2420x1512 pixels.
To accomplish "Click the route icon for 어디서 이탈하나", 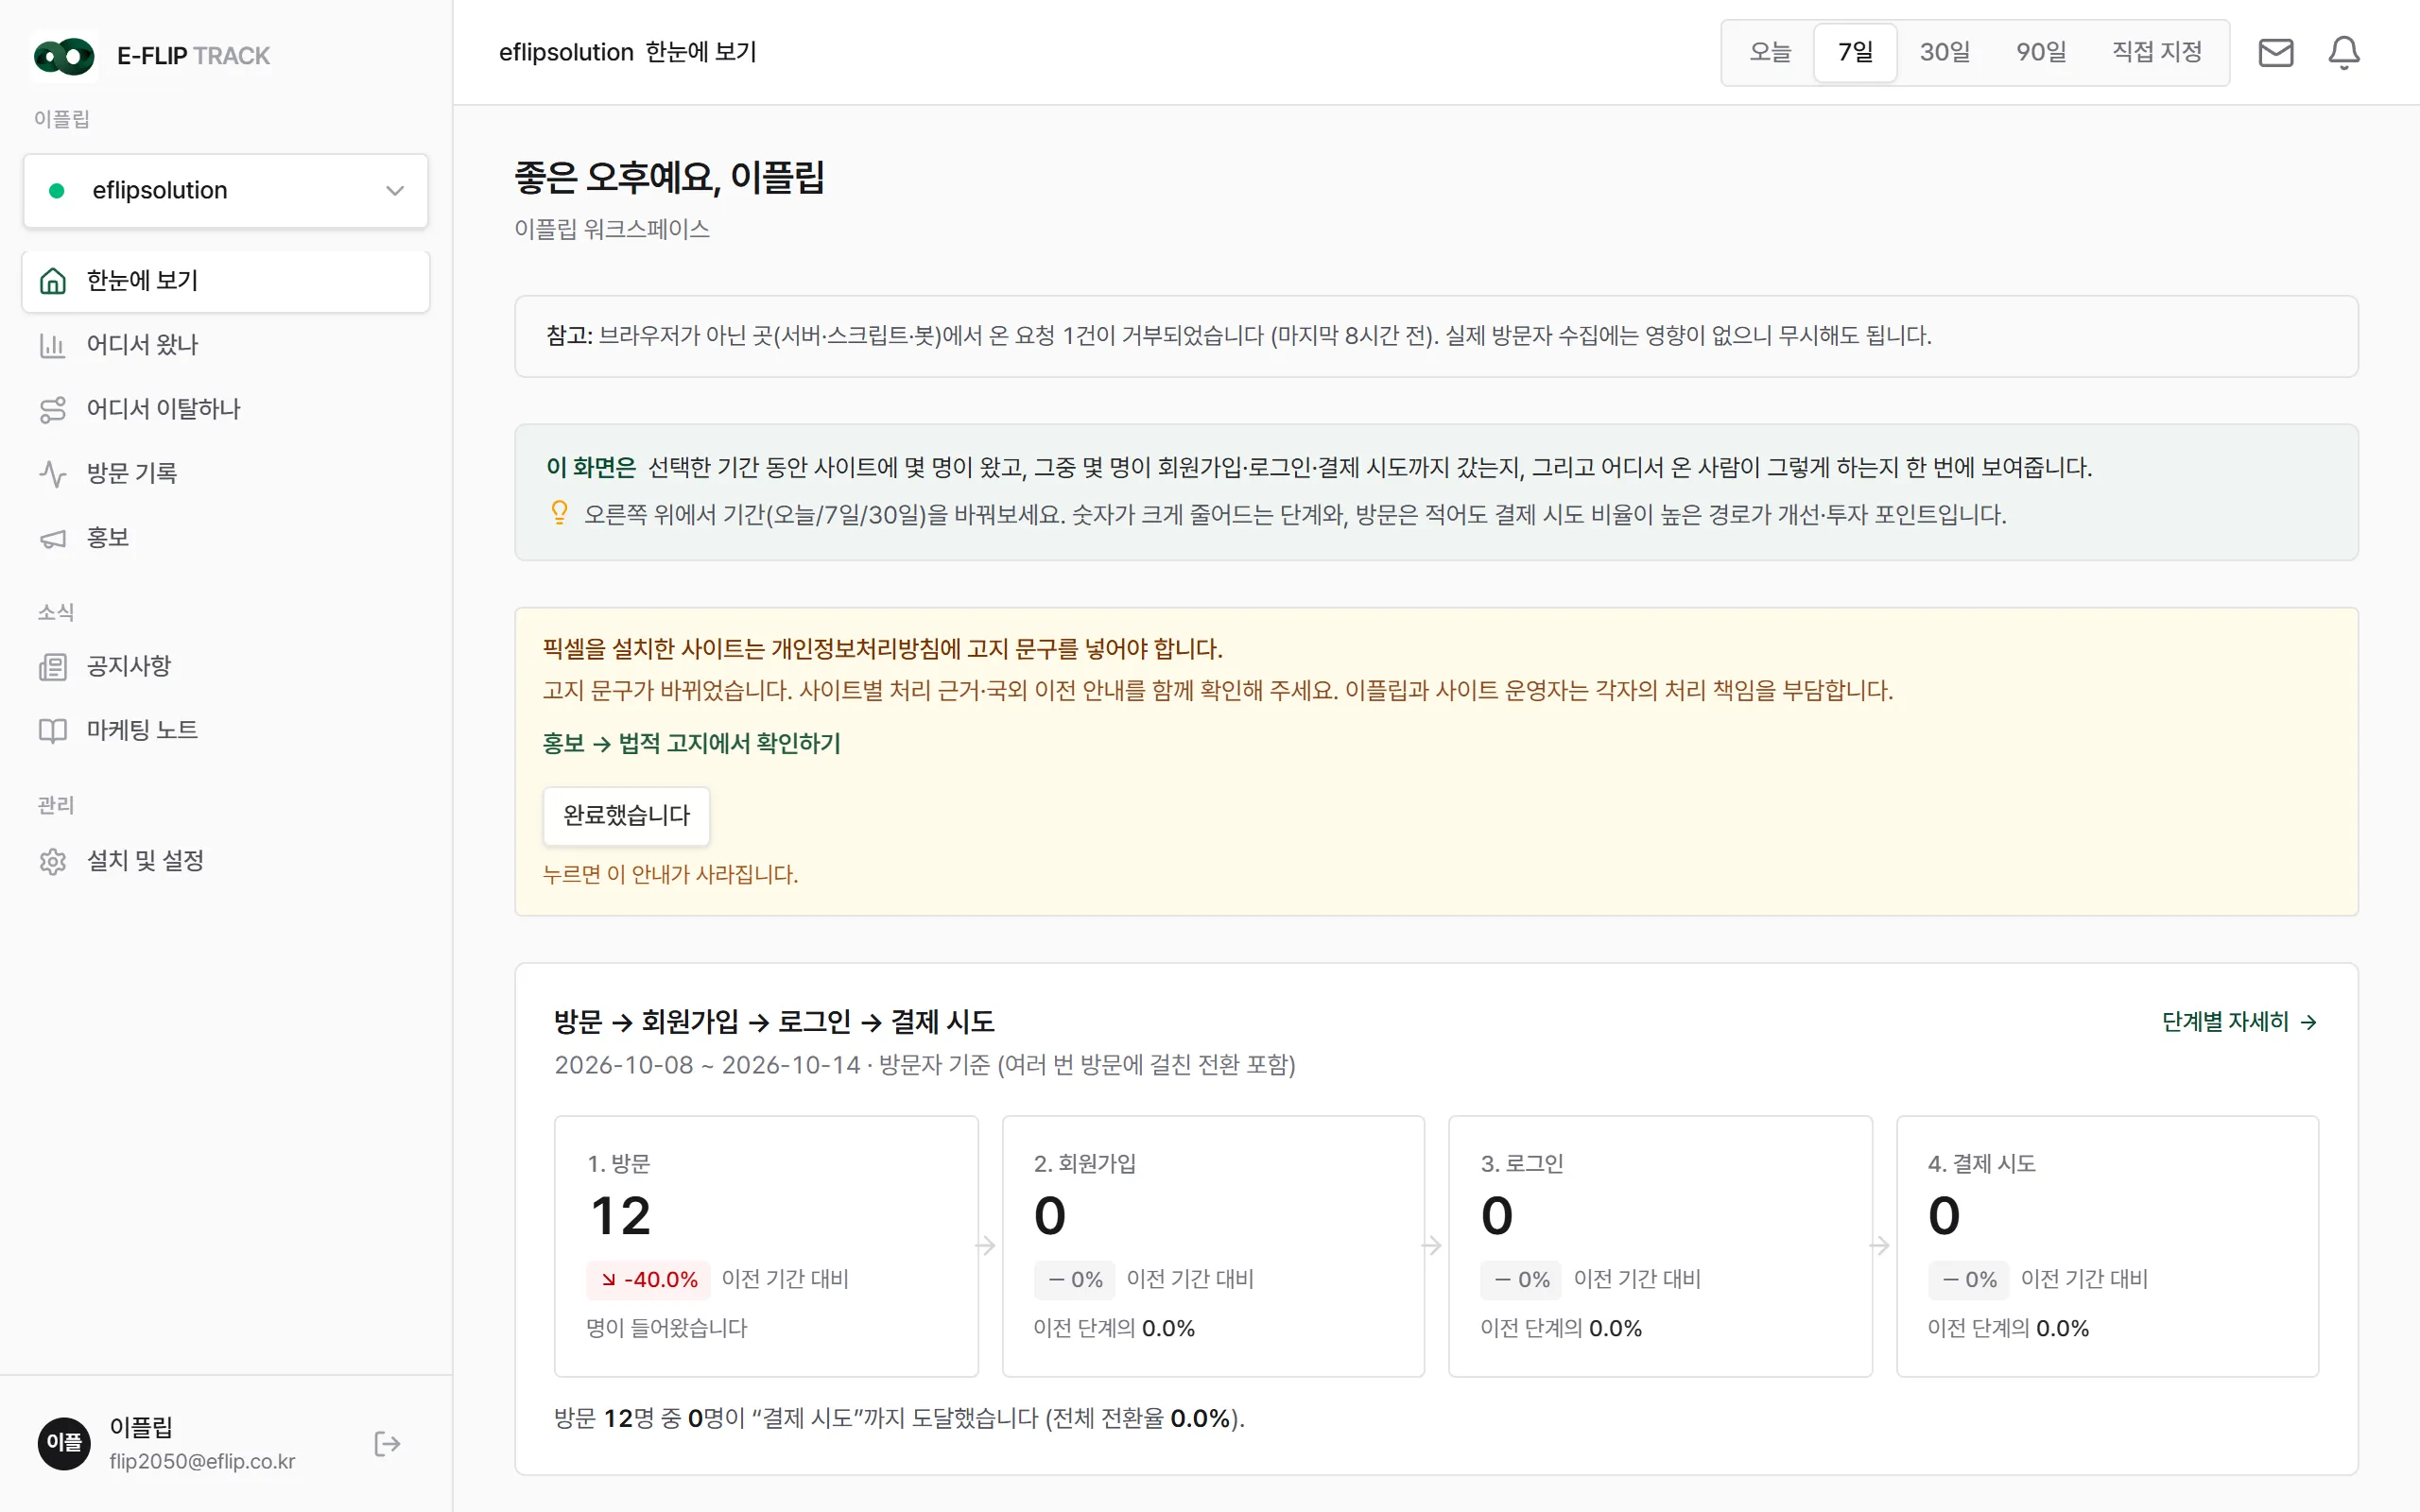I will [x=53, y=409].
